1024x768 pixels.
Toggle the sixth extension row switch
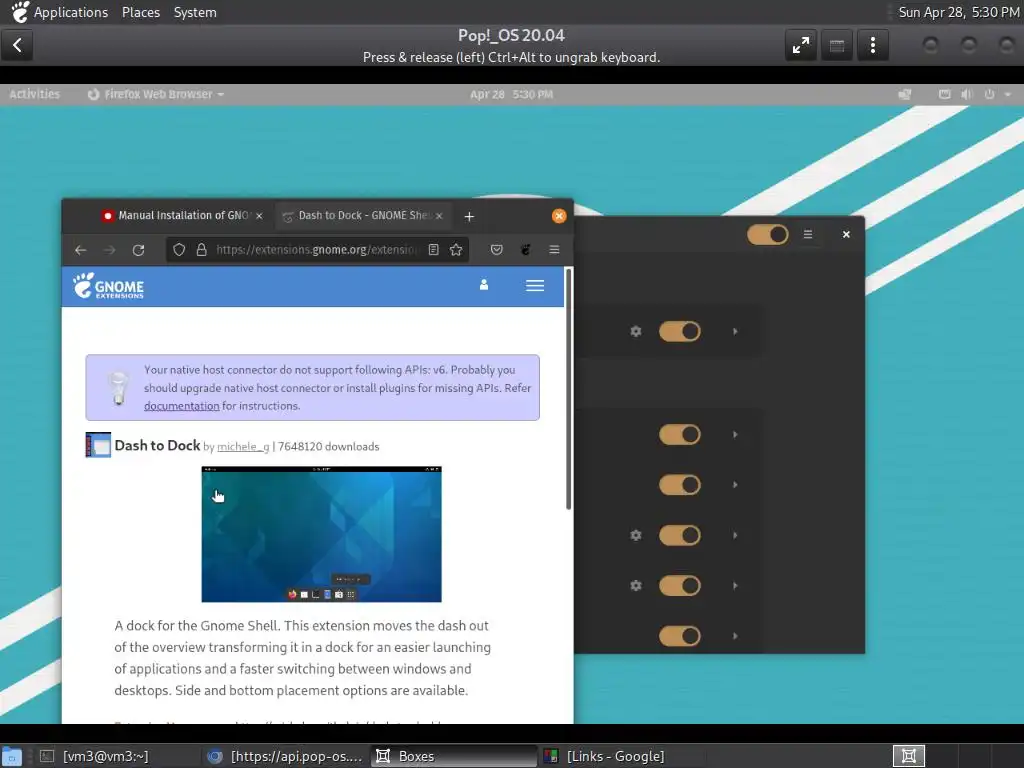pyautogui.click(x=680, y=635)
